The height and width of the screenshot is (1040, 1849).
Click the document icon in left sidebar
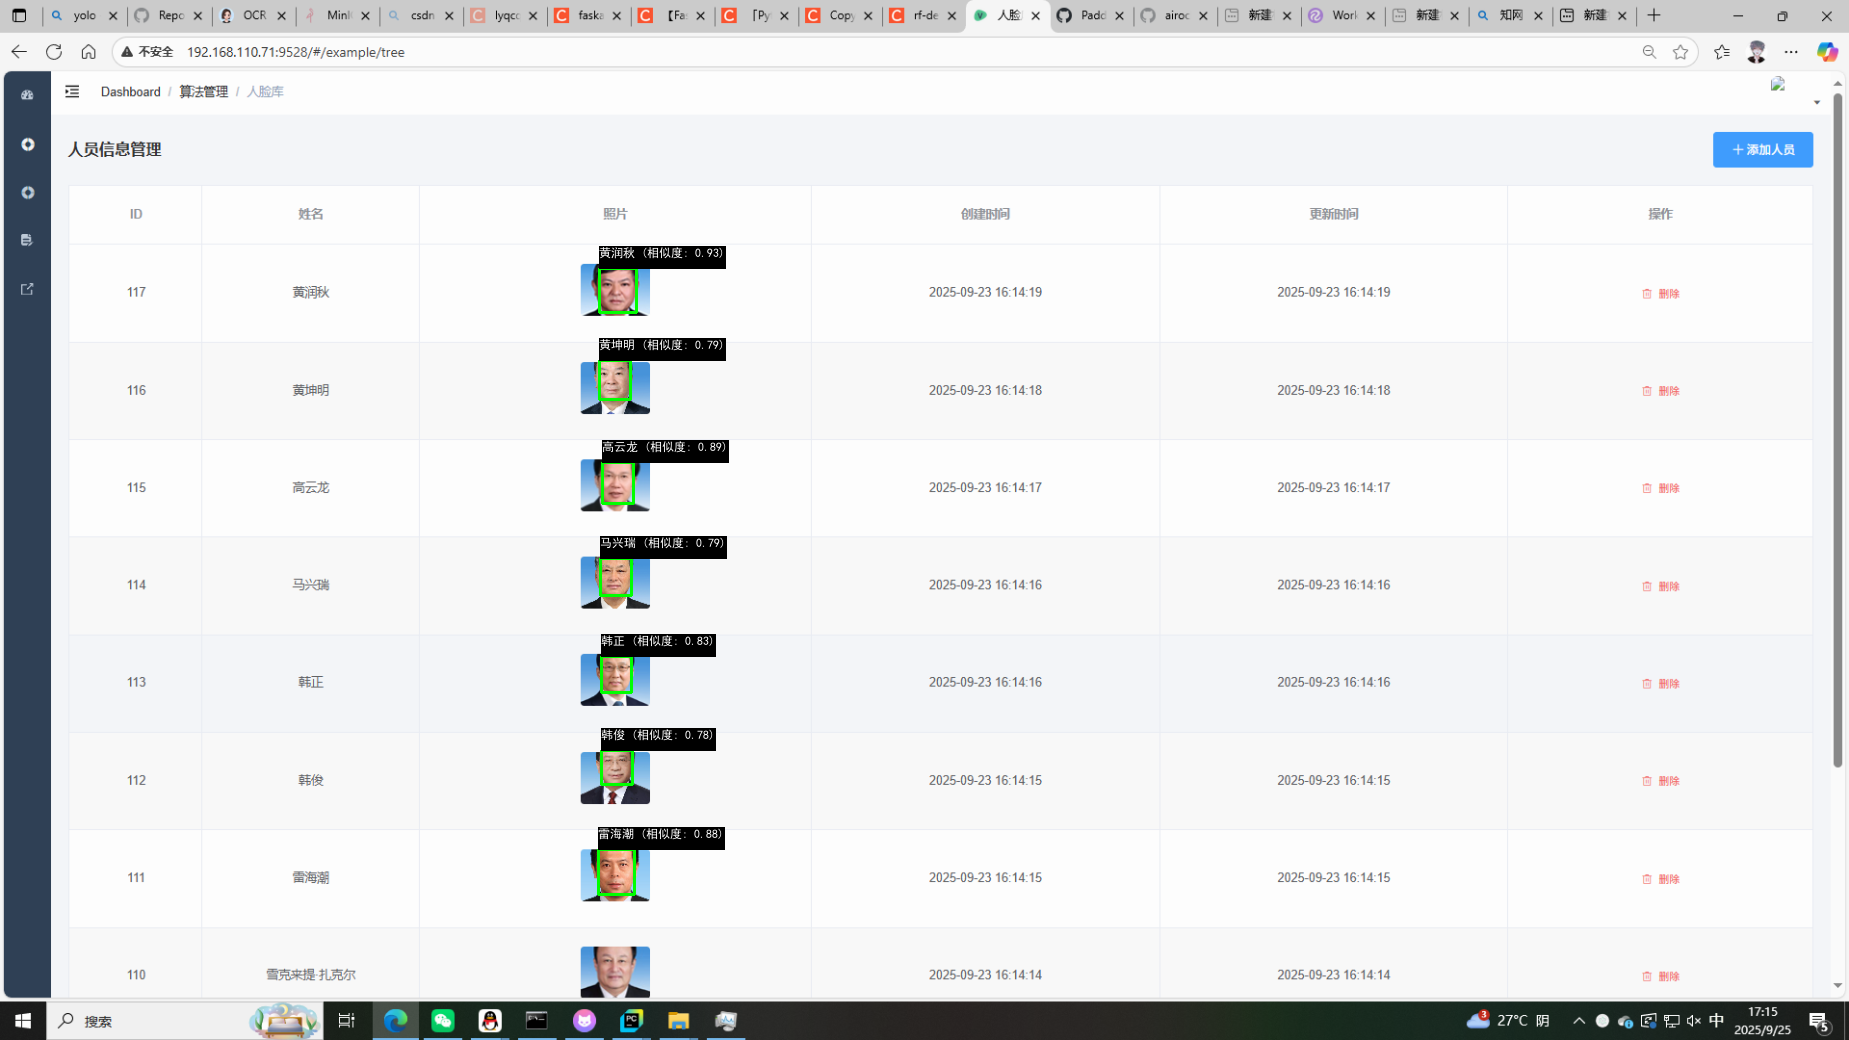[27, 240]
